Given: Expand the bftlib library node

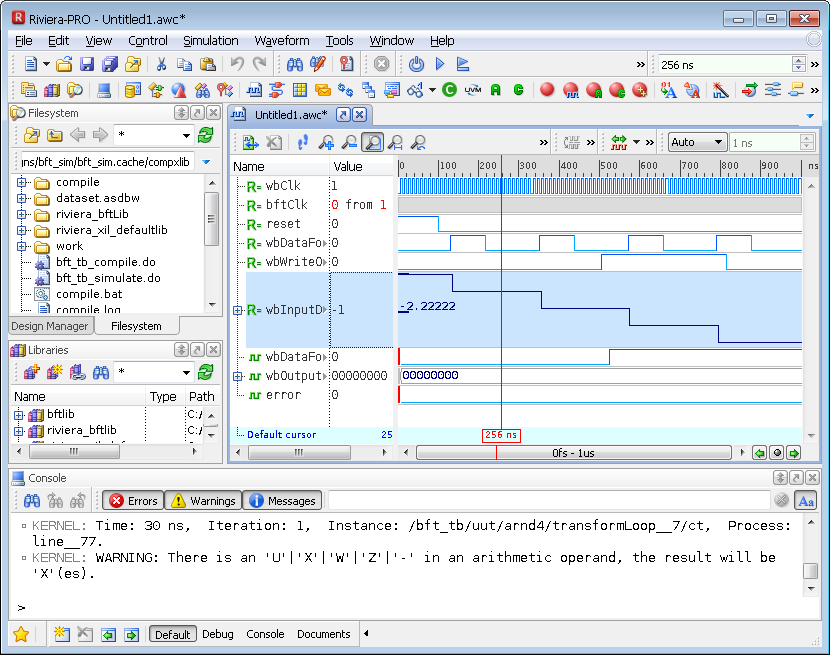Looking at the screenshot, I should point(19,415).
